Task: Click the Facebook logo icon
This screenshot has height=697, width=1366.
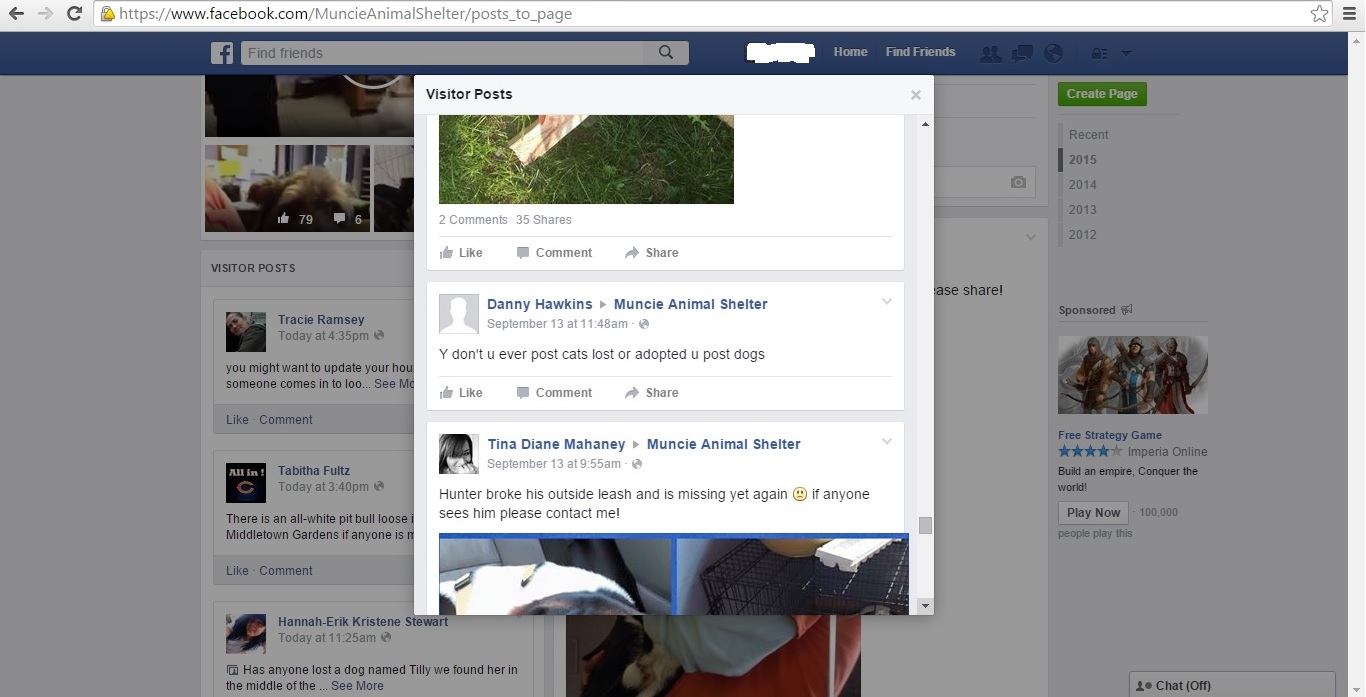Action: pyautogui.click(x=221, y=53)
